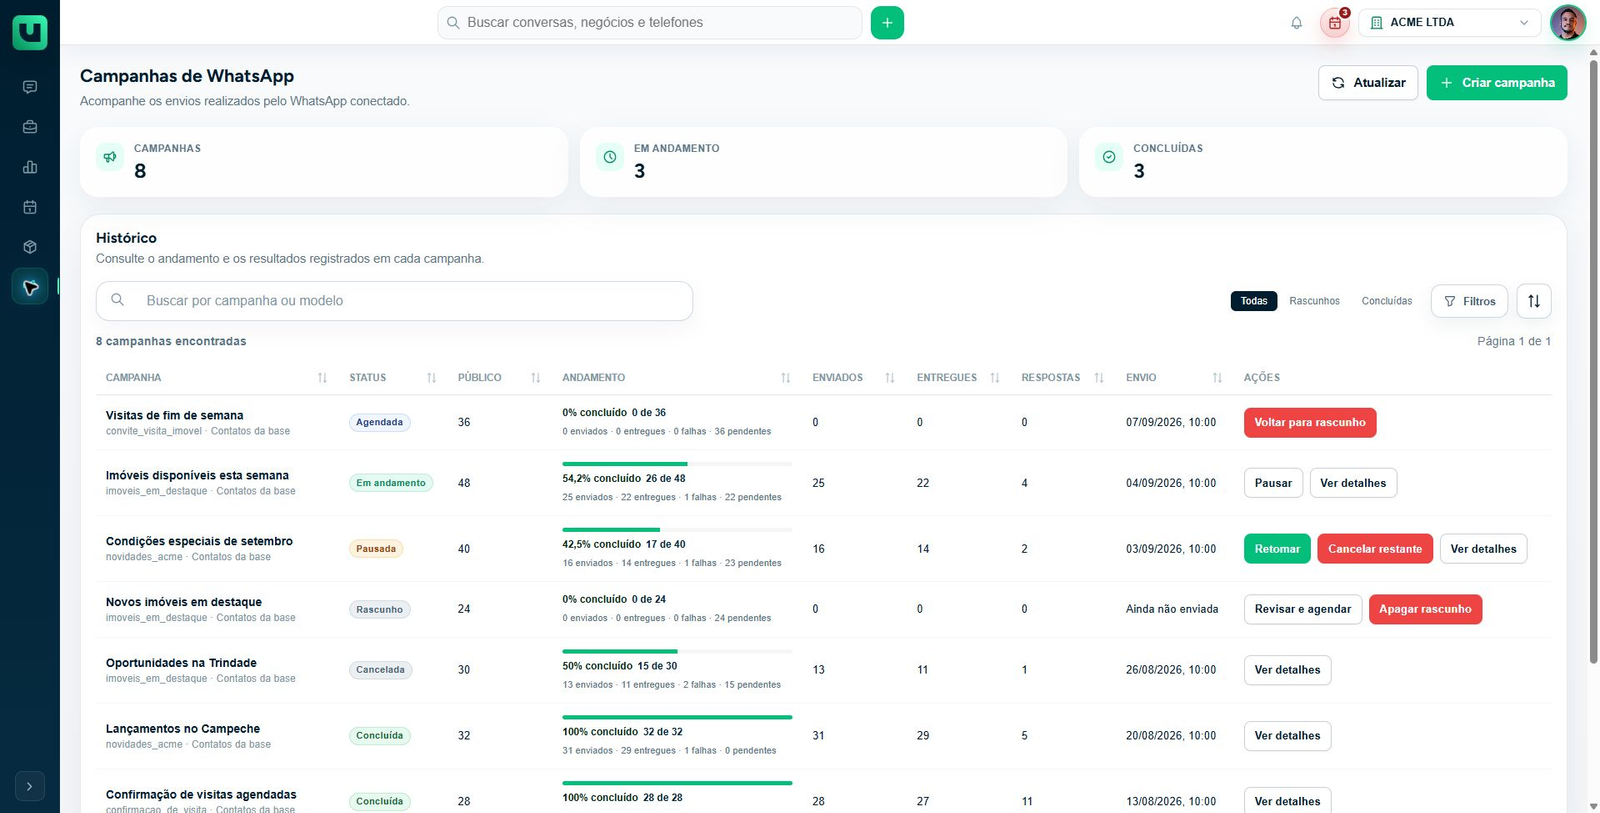Expand the sidebar with the chevron button
Viewport: 1600px width, 813px height.
tap(30, 786)
